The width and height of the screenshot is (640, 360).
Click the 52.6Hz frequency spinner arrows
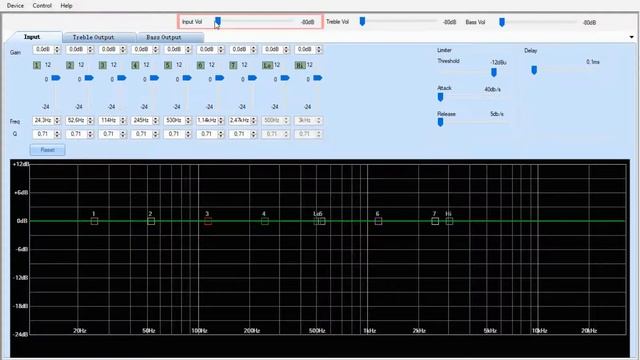point(90,120)
